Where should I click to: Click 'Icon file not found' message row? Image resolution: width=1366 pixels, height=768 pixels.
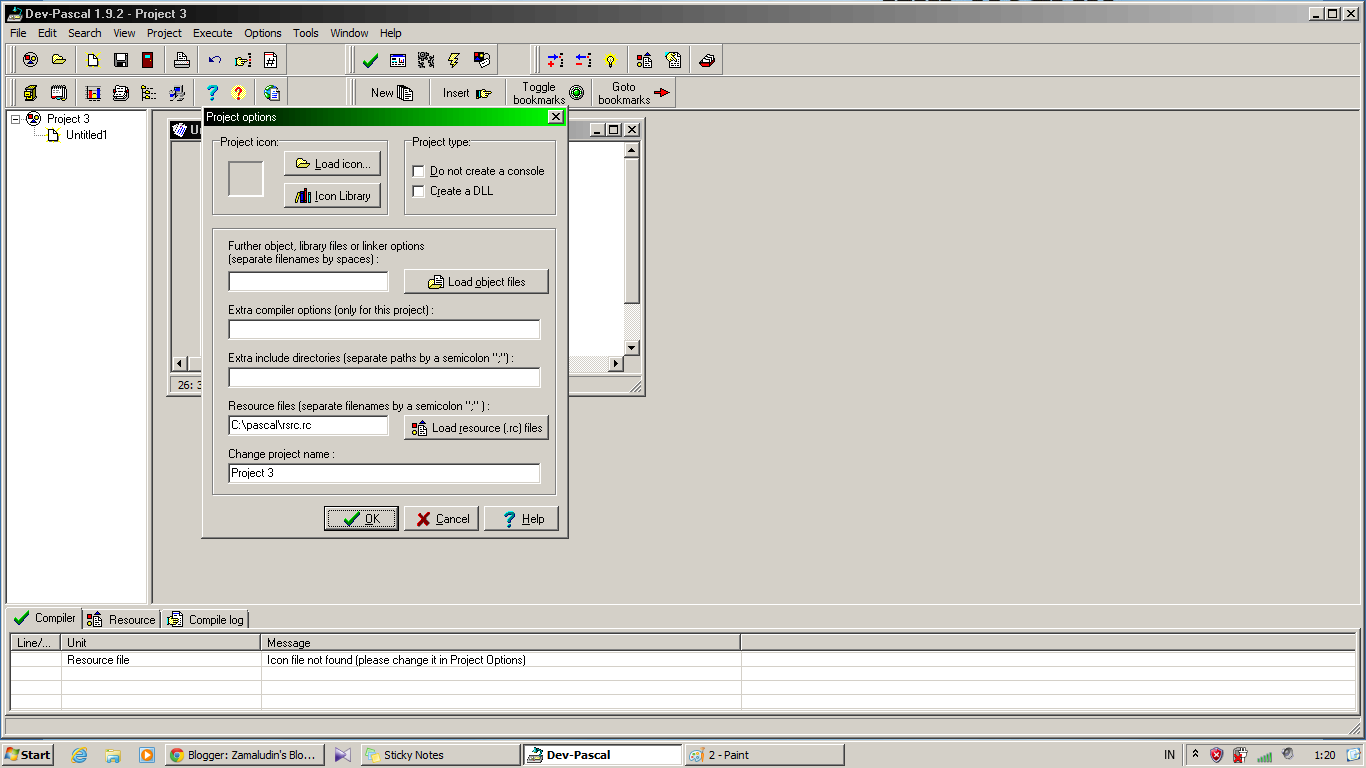coord(683,660)
